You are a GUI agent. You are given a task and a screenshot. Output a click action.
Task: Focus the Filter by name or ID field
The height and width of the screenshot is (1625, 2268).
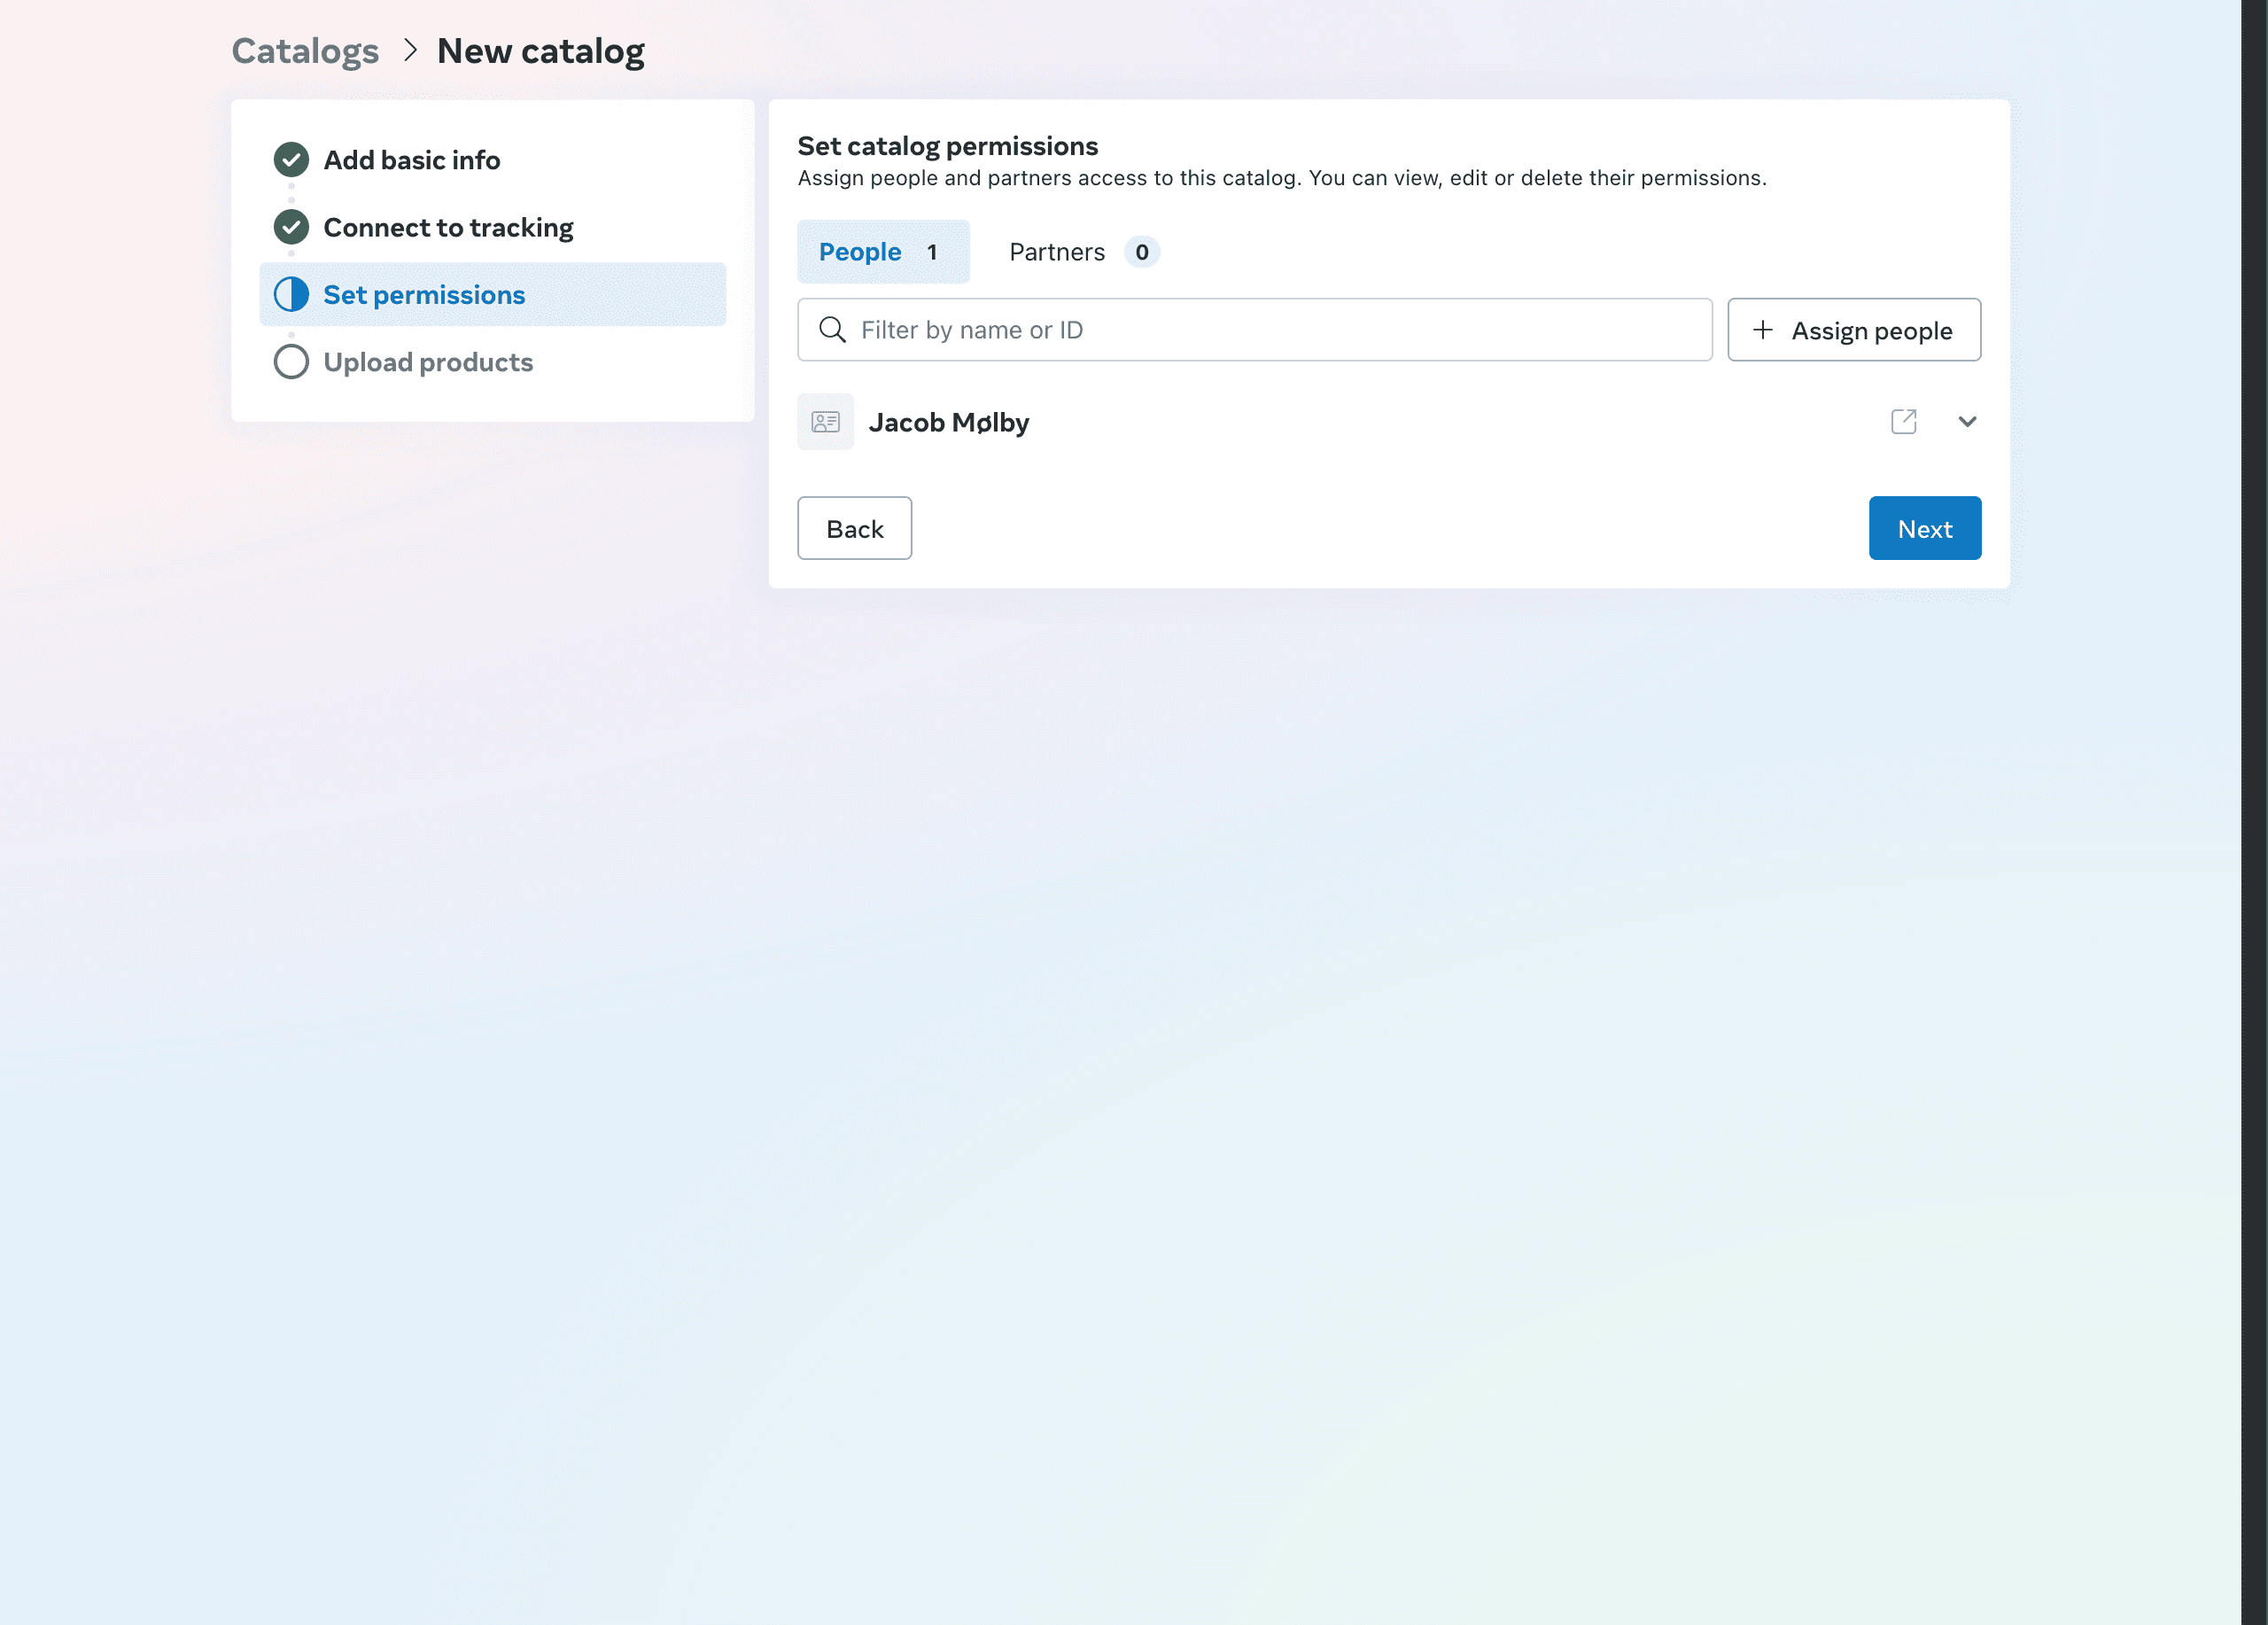1270,330
